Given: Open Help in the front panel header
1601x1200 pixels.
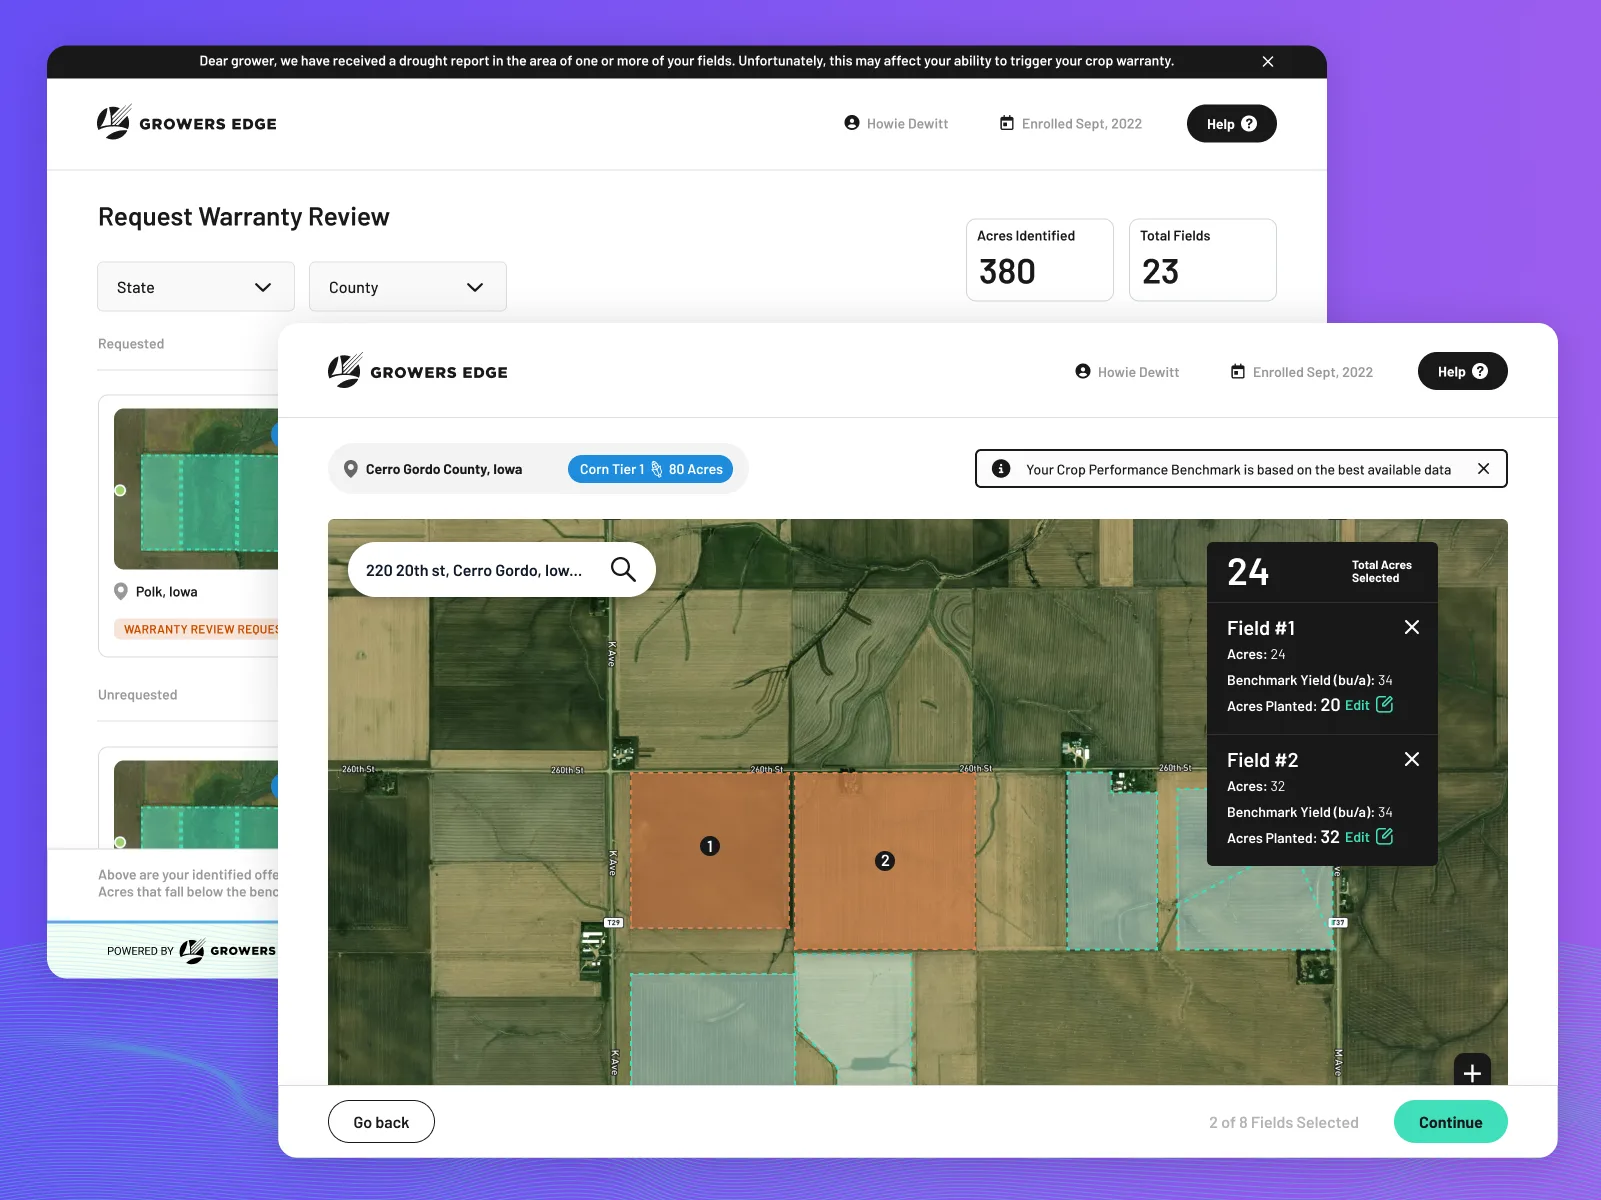Looking at the screenshot, I should tap(1461, 372).
